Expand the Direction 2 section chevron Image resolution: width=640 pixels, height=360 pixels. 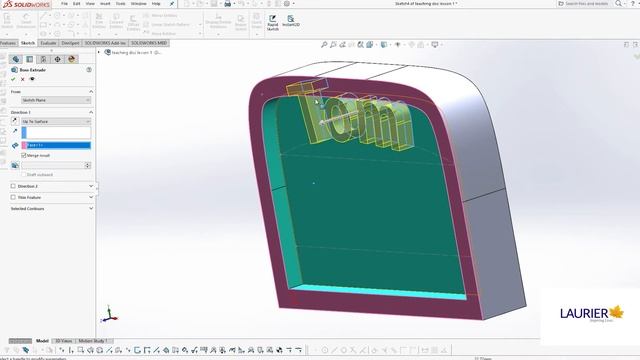point(91,186)
